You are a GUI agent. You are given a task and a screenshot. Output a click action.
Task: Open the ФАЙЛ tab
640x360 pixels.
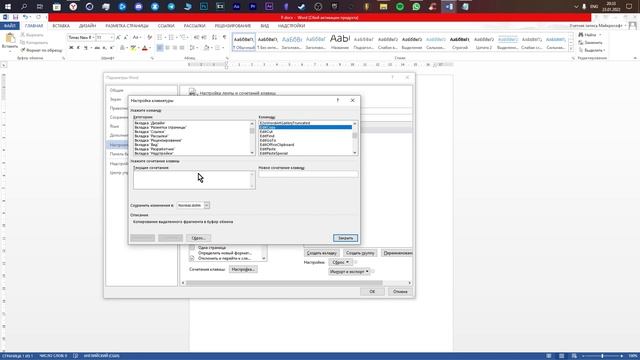point(10,26)
